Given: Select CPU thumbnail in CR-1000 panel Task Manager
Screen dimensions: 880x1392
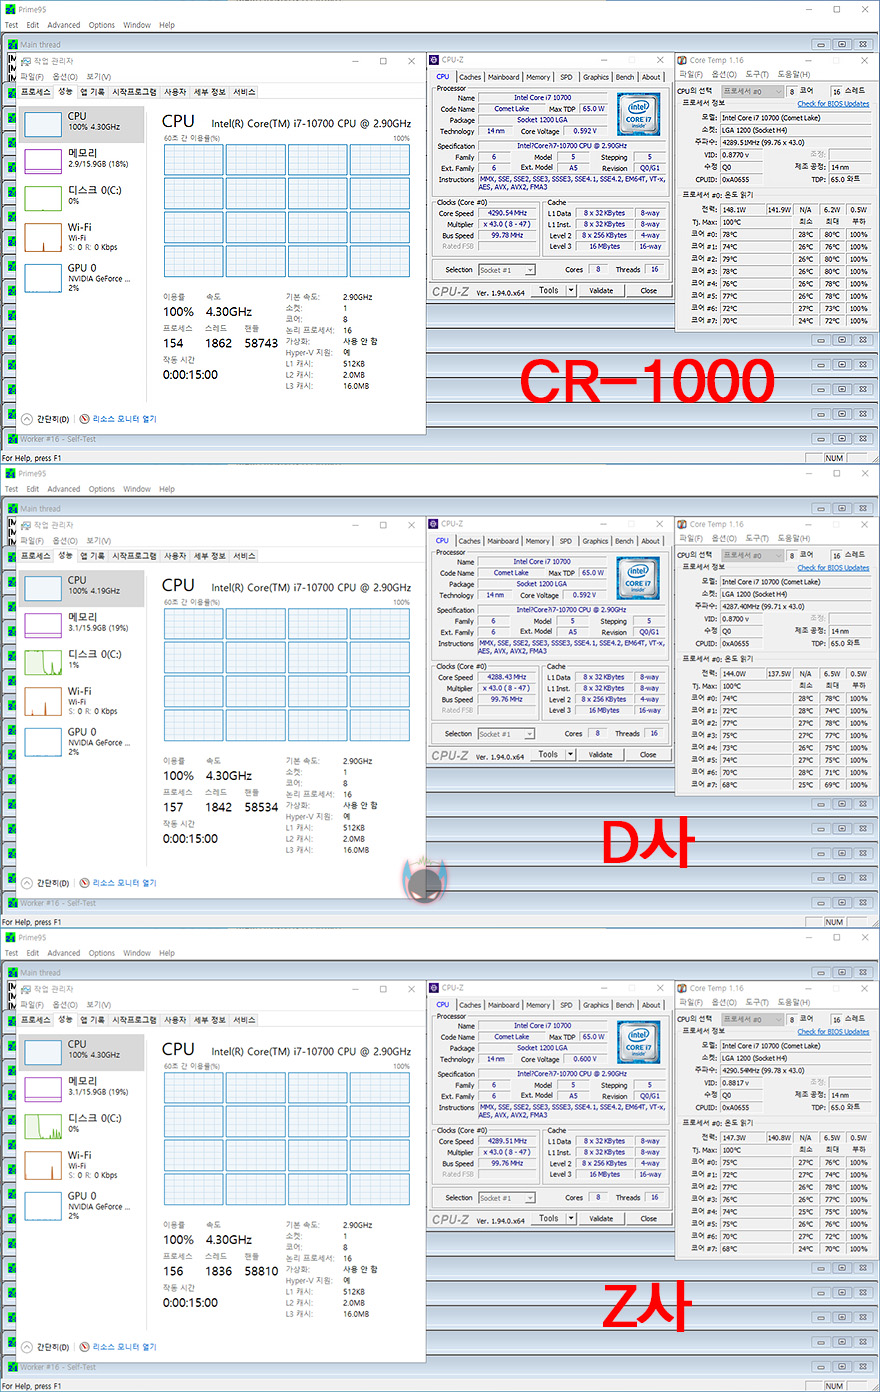Looking at the screenshot, I should coord(43,124).
